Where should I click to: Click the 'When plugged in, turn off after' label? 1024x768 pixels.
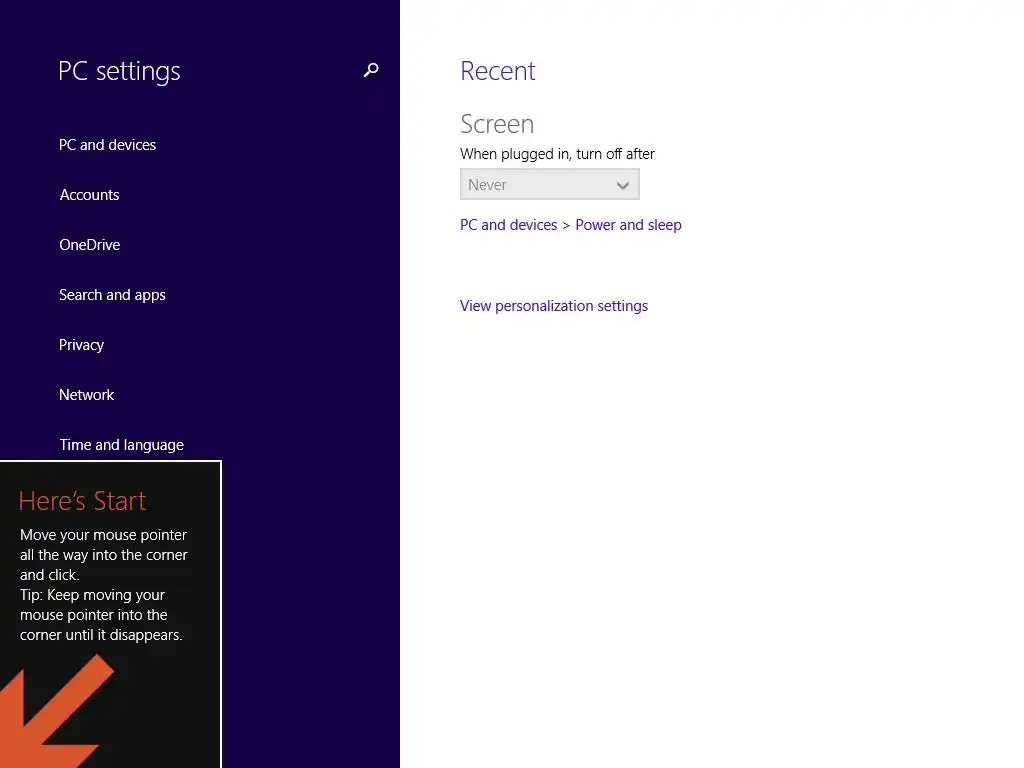(x=557, y=154)
